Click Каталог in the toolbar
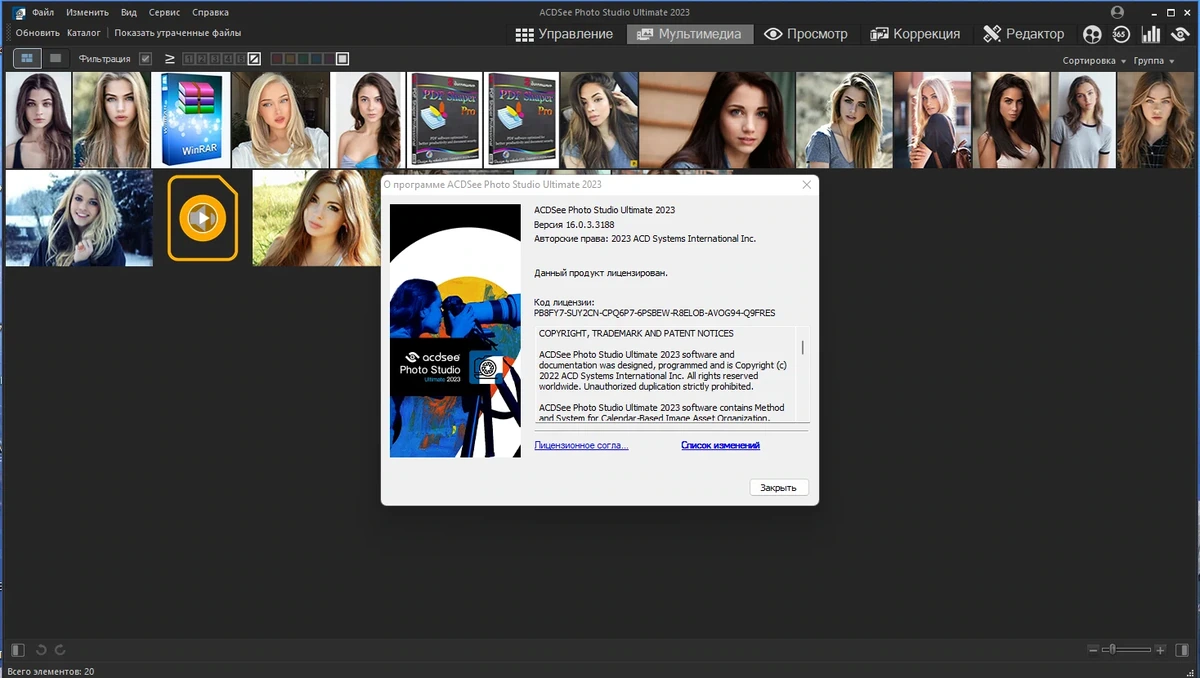The height and width of the screenshot is (678, 1200). [x=84, y=33]
